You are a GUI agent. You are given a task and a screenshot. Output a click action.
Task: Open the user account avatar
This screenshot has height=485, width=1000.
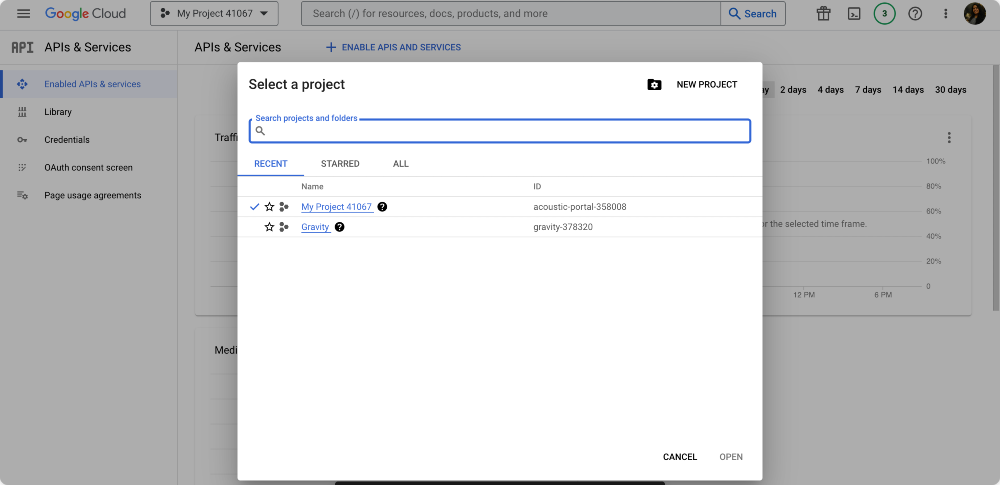coord(974,13)
